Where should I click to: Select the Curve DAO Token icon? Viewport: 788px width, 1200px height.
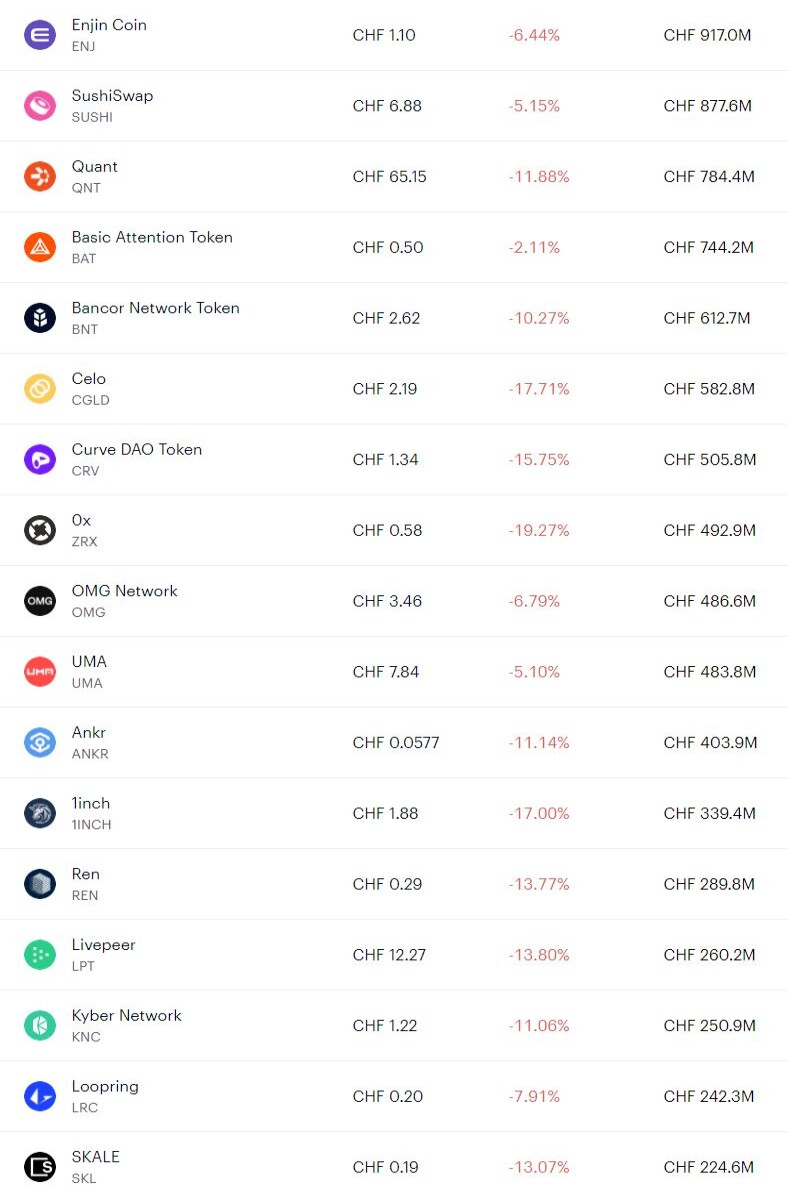pos(40,460)
